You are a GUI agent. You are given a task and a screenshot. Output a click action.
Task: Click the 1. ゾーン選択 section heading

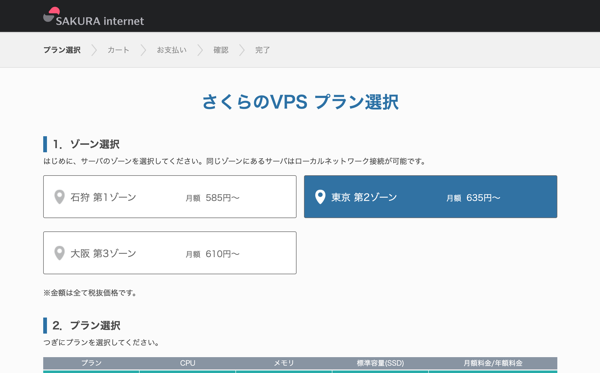(x=86, y=144)
